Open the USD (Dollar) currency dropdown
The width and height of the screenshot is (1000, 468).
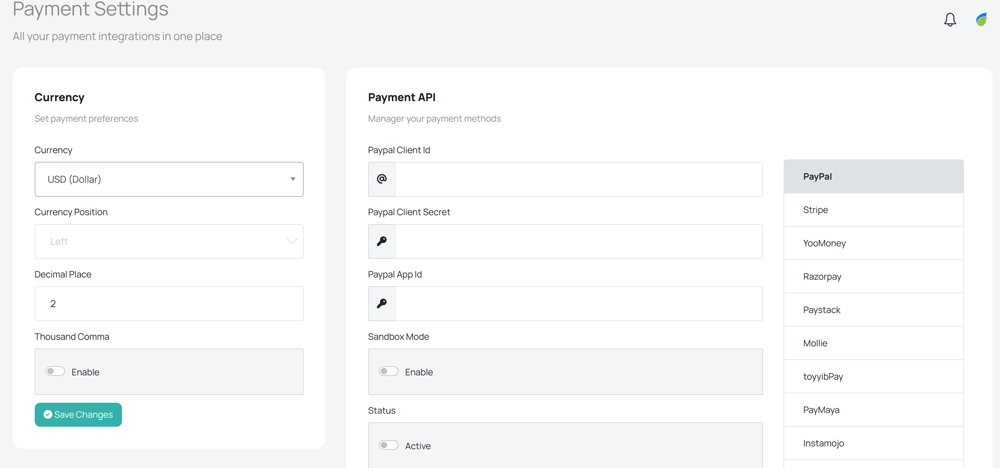coord(169,180)
